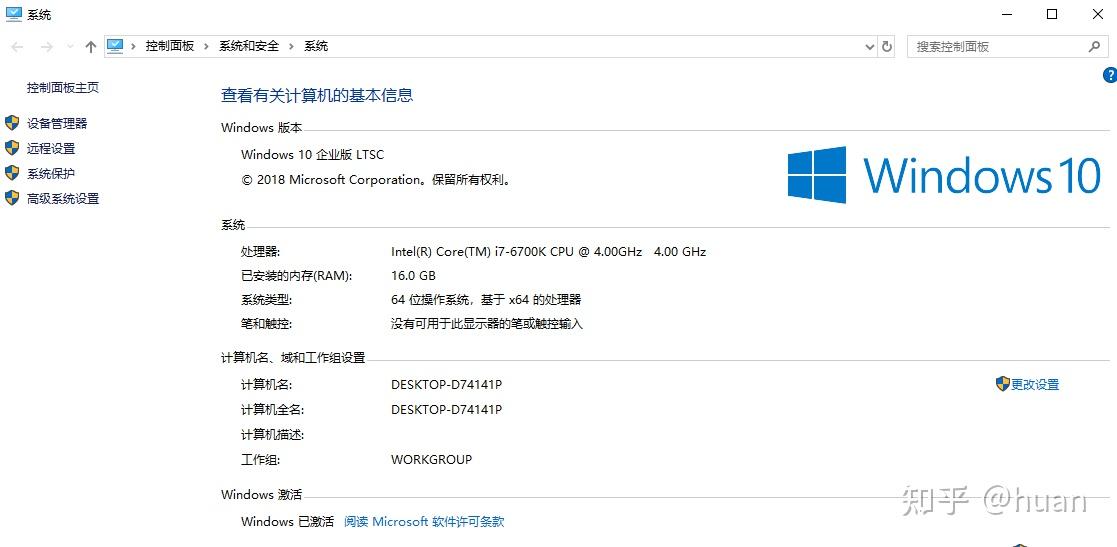Click the forward navigation arrow
Viewport: 1117px width, 547px height.
47,47
